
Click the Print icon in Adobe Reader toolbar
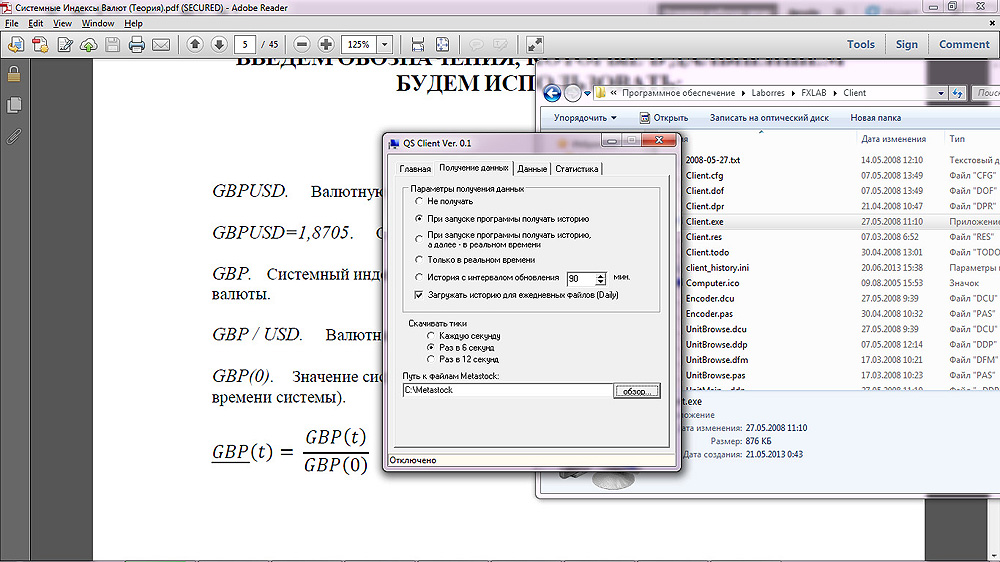pyautogui.click(x=137, y=44)
